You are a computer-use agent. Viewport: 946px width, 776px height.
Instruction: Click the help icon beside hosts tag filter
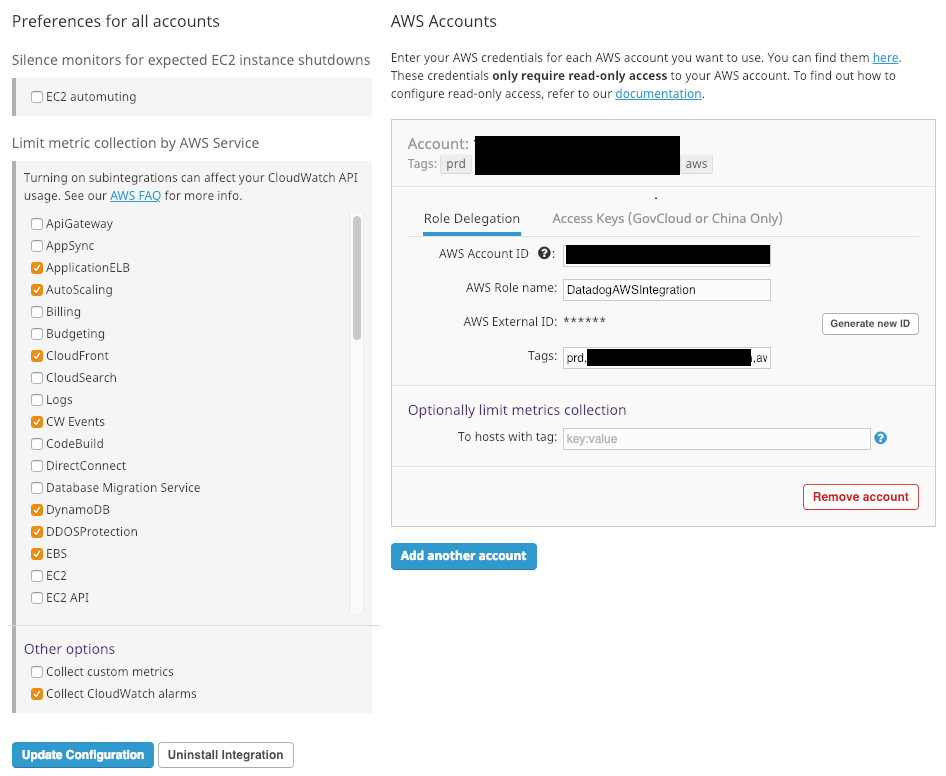[x=880, y=439]
